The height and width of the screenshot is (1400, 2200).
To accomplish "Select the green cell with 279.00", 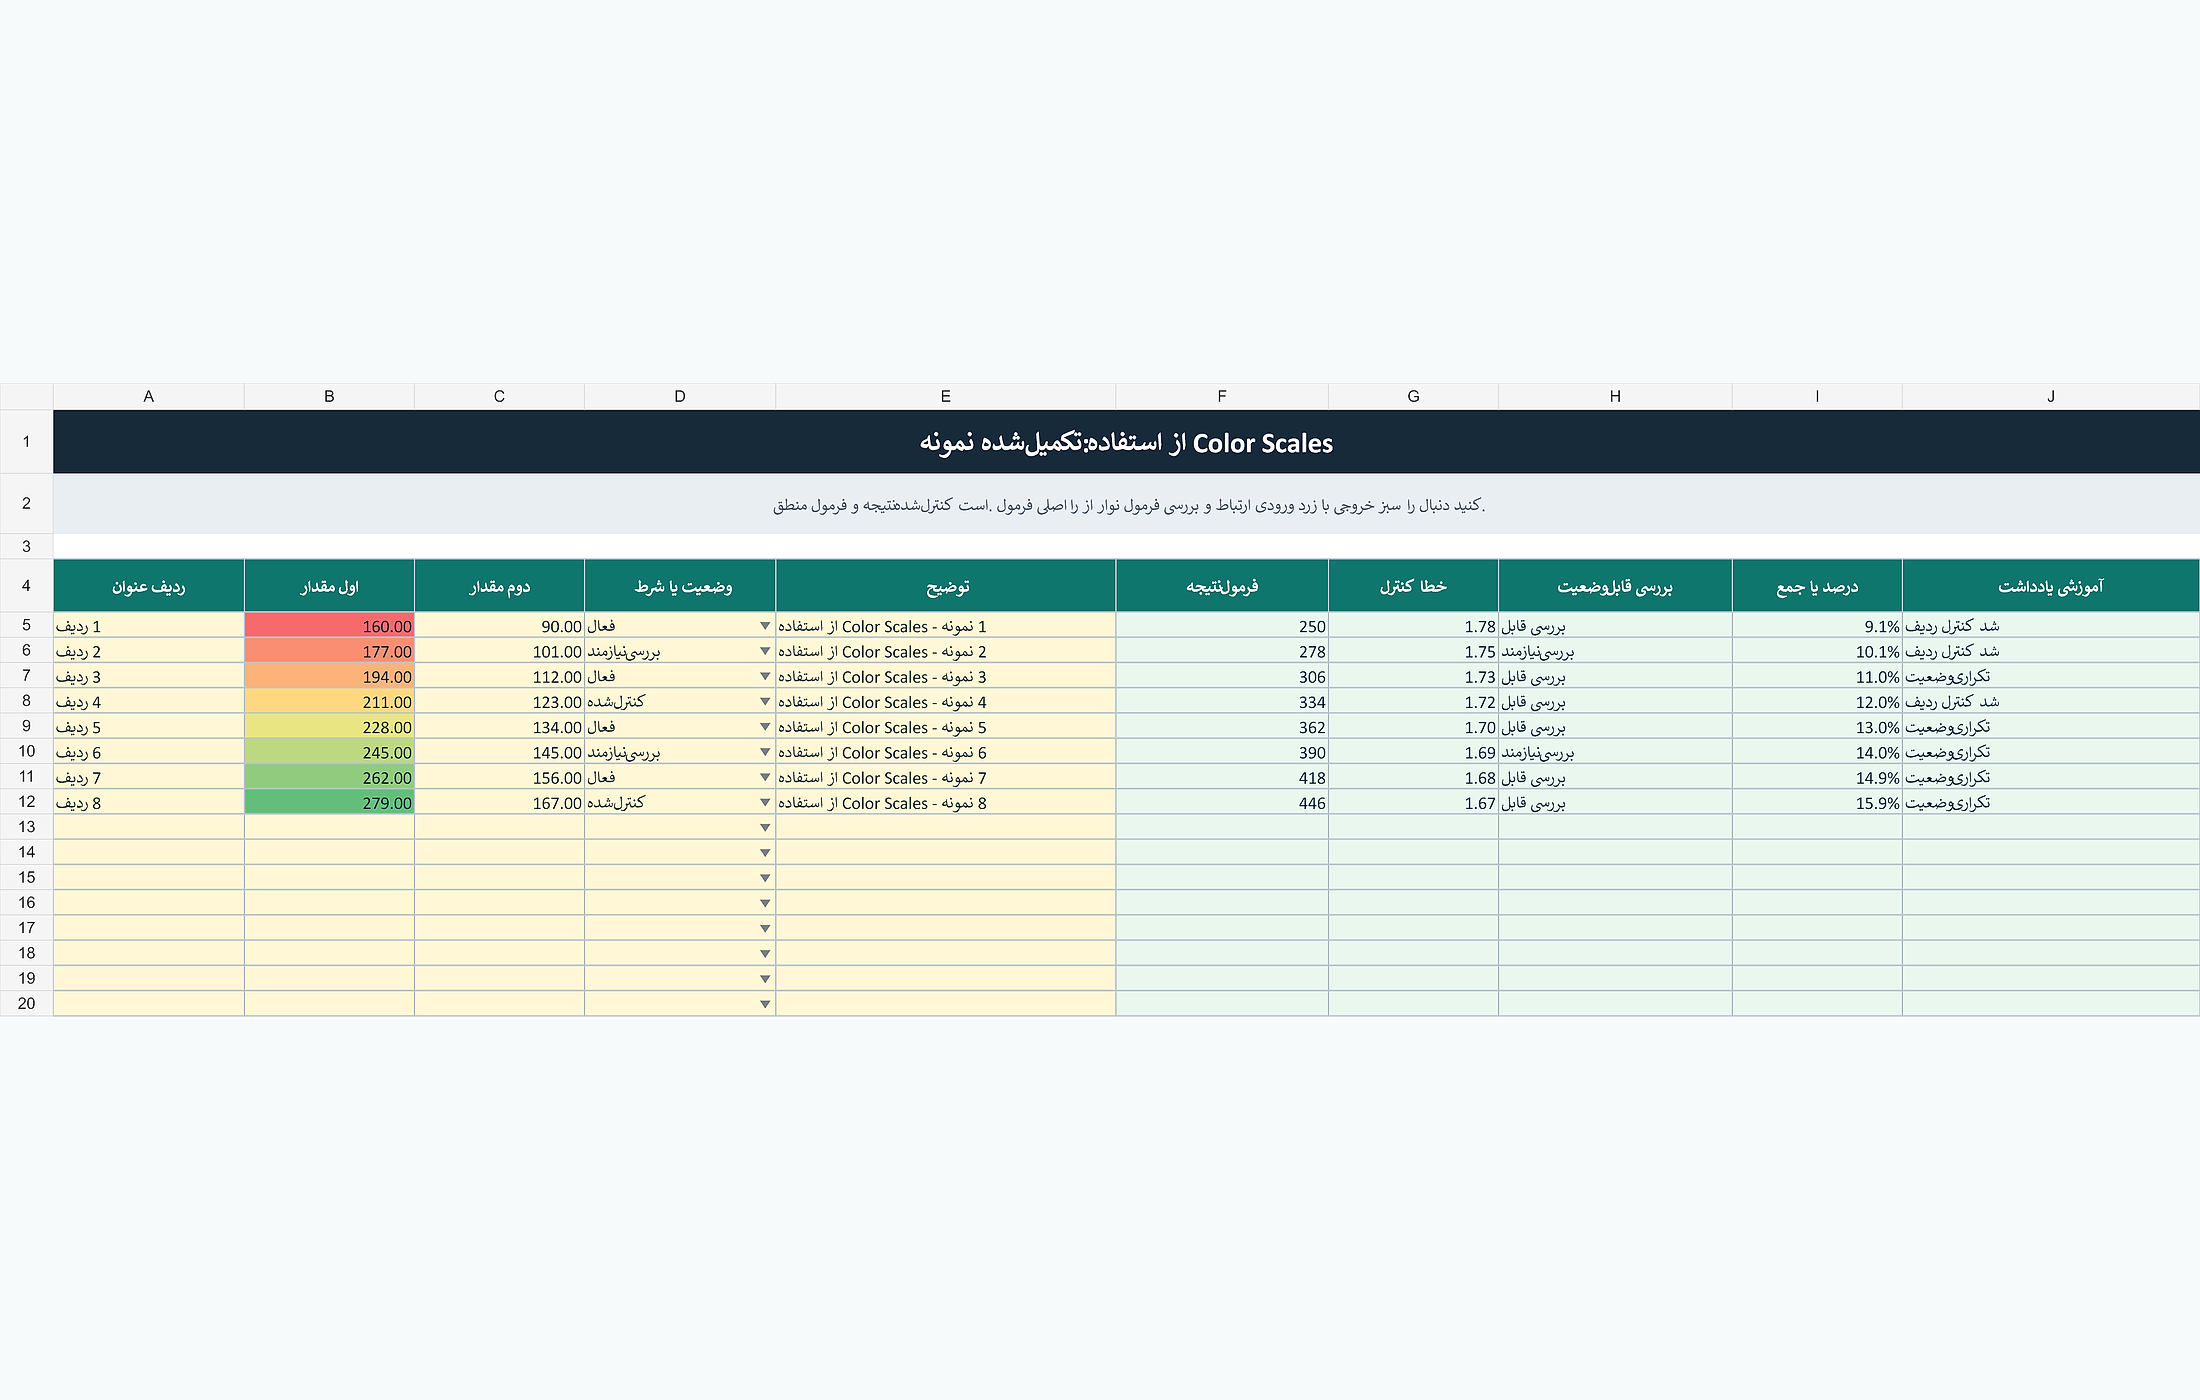I will (x=329, y=803).
